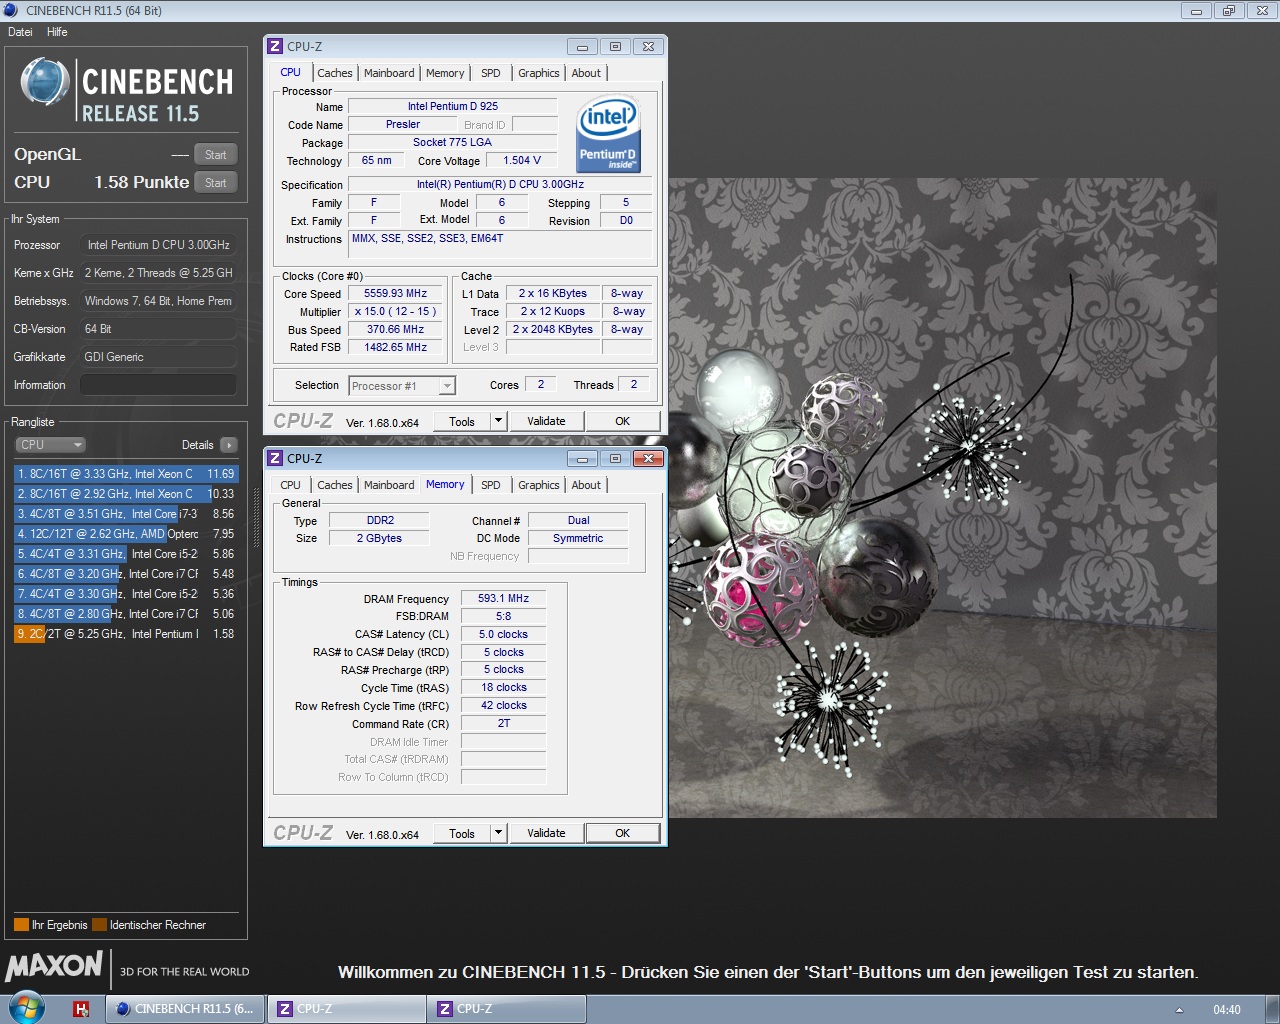Switch to Memory tab in upper CPU-Z
Screen dimensions: 1280x1024
point(445,73)
